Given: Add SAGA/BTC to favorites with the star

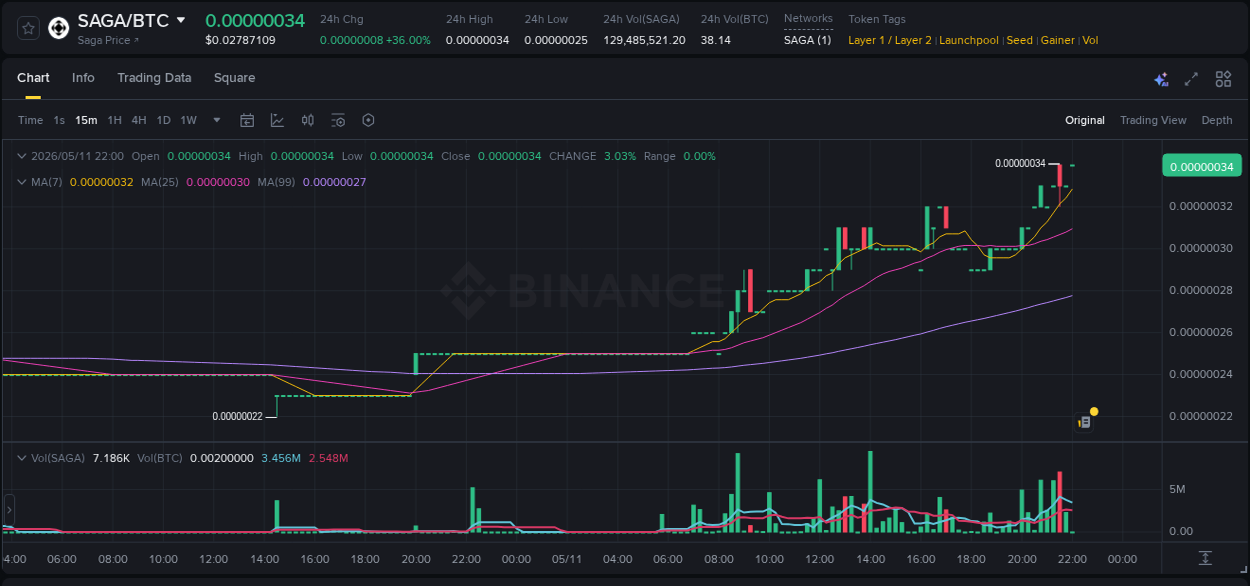Looking at the screenshot, I should (x=28, y=28).
